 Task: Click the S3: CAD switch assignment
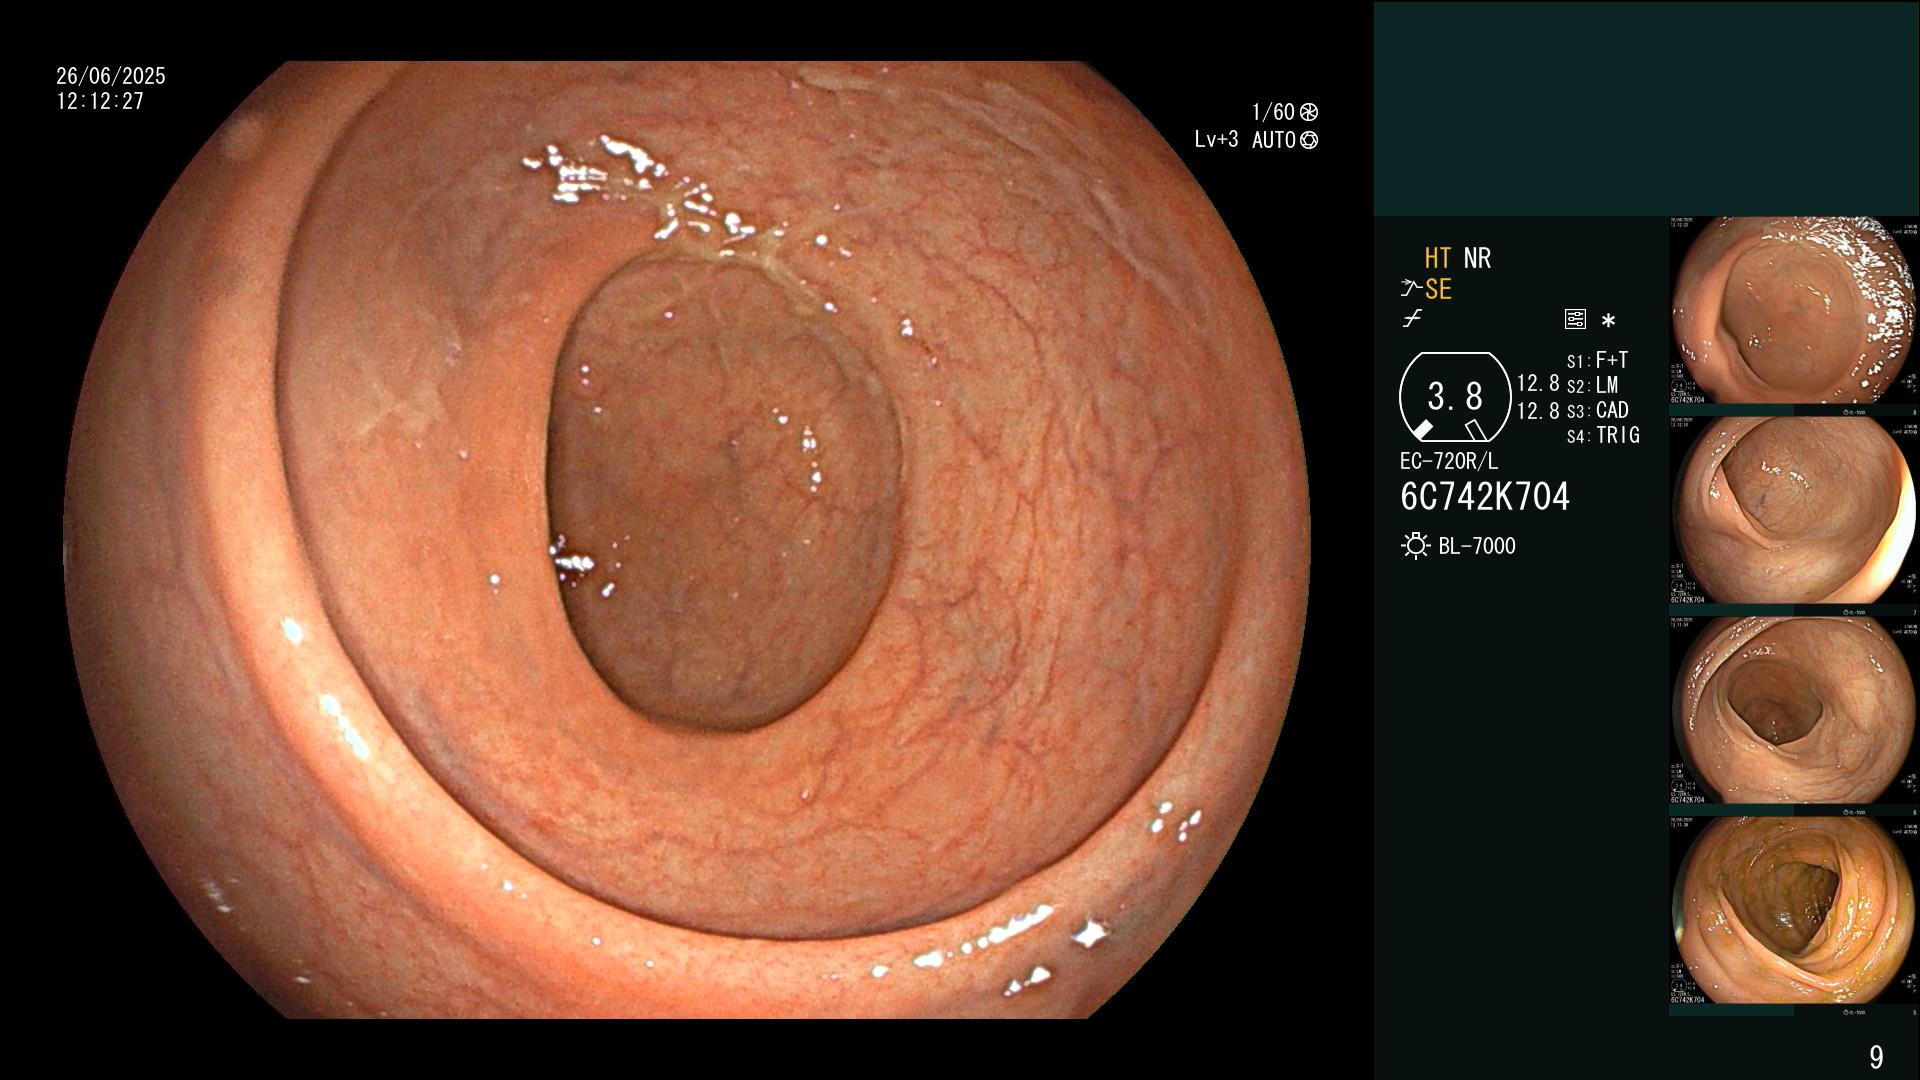(1597, 410)
